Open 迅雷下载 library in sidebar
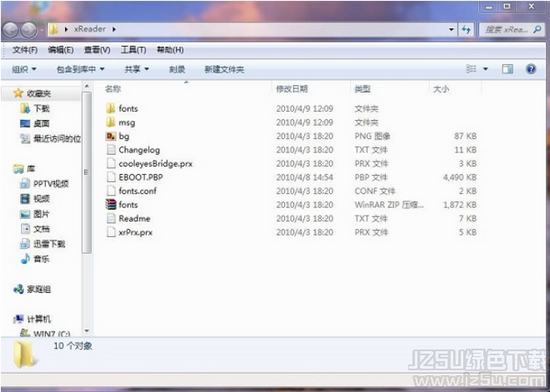Viewport: 550px width, 392px height. pos(43,244)
